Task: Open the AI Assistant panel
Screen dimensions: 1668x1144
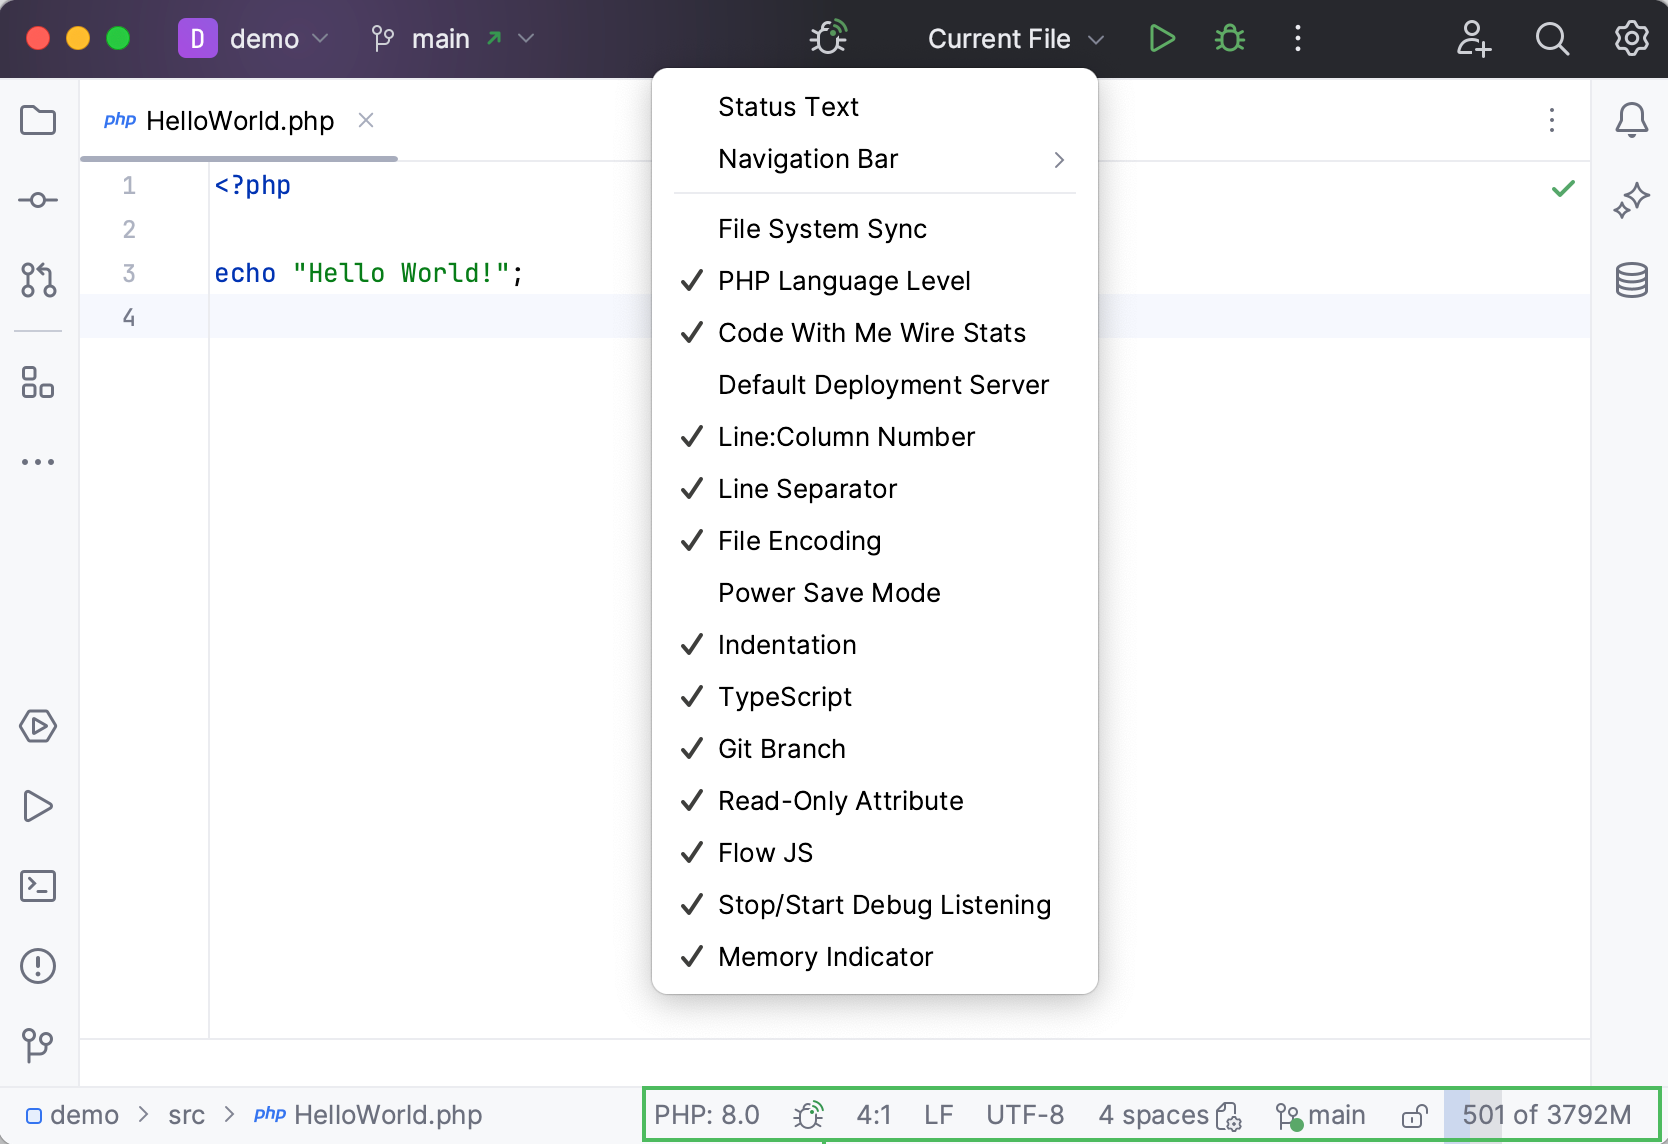Action: point(1631,200)
